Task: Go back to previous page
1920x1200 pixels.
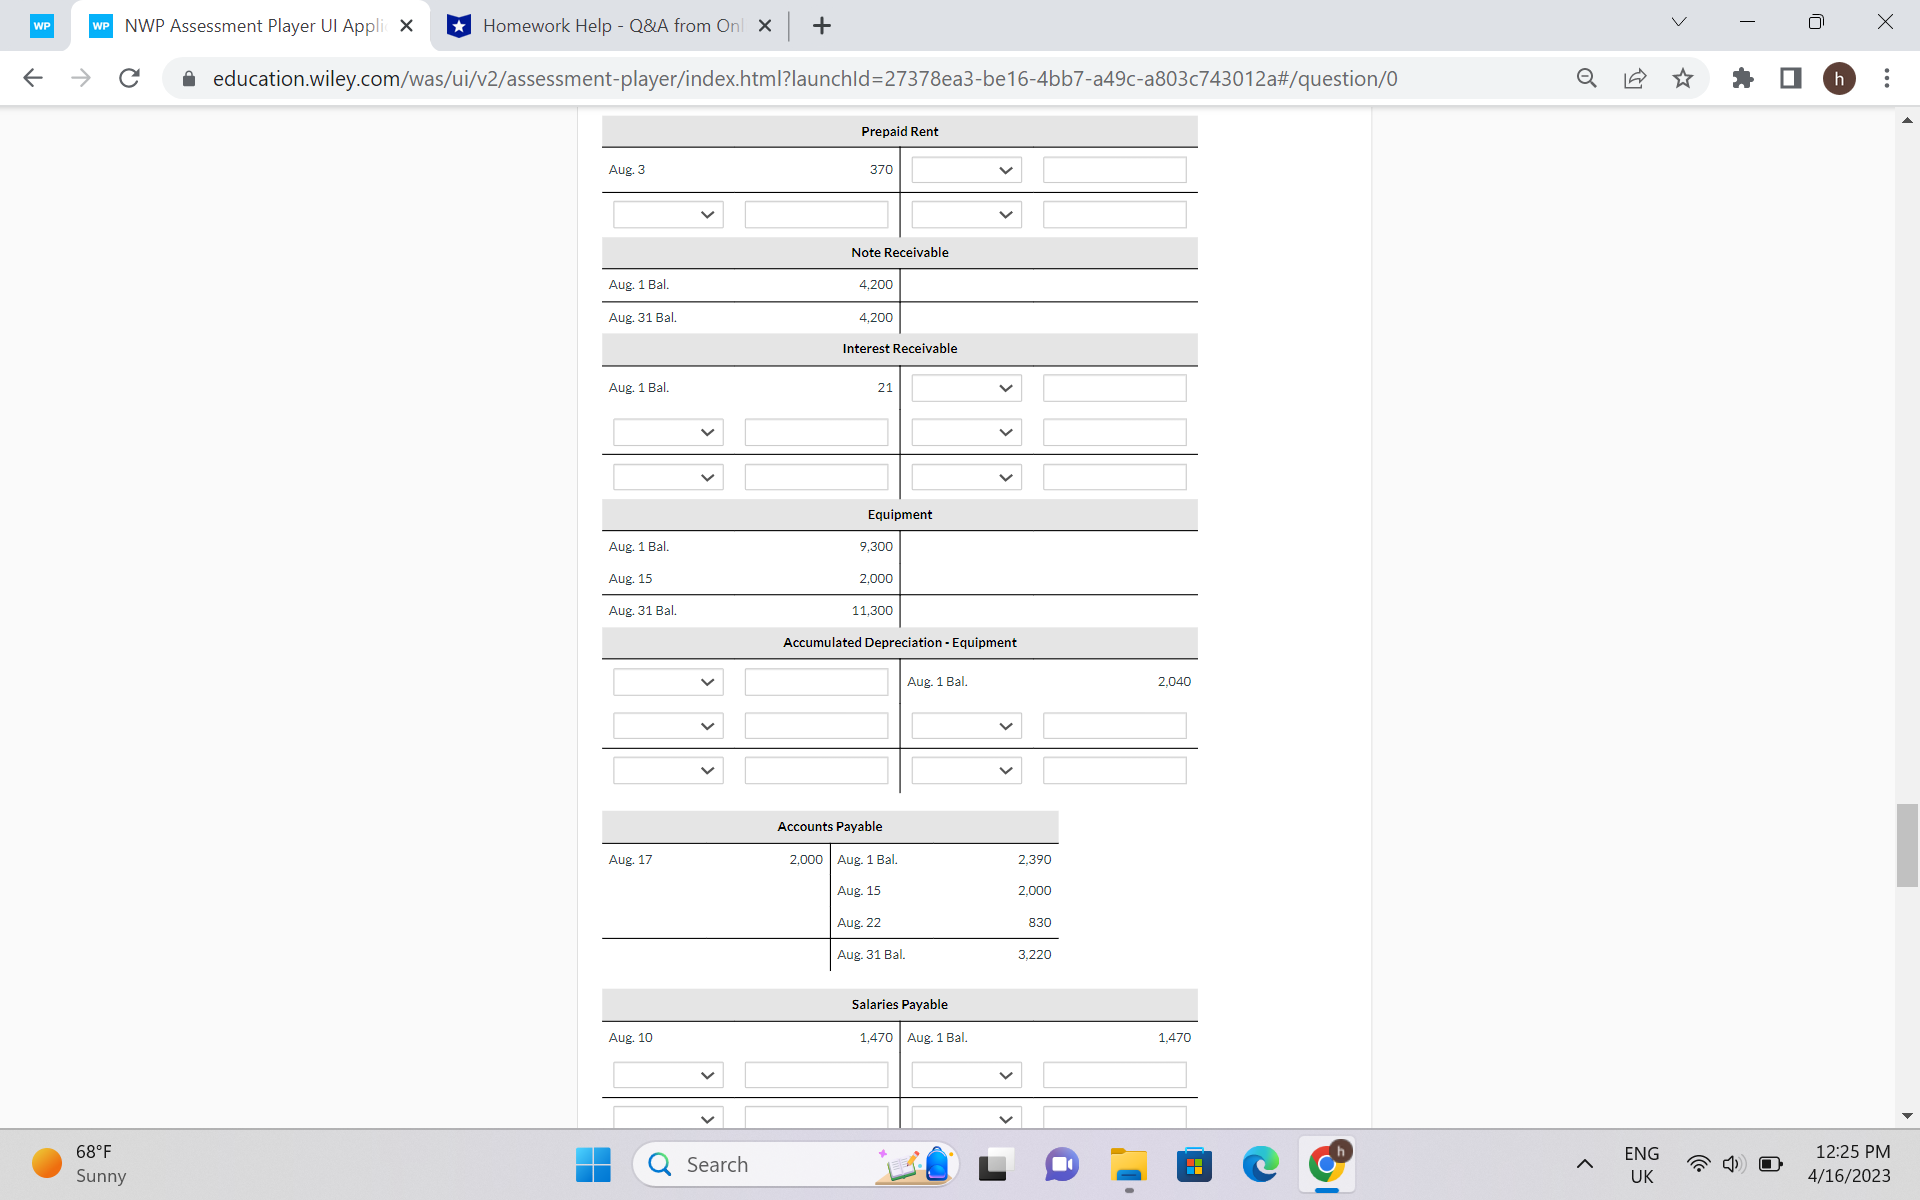Action: coord(33,78)
